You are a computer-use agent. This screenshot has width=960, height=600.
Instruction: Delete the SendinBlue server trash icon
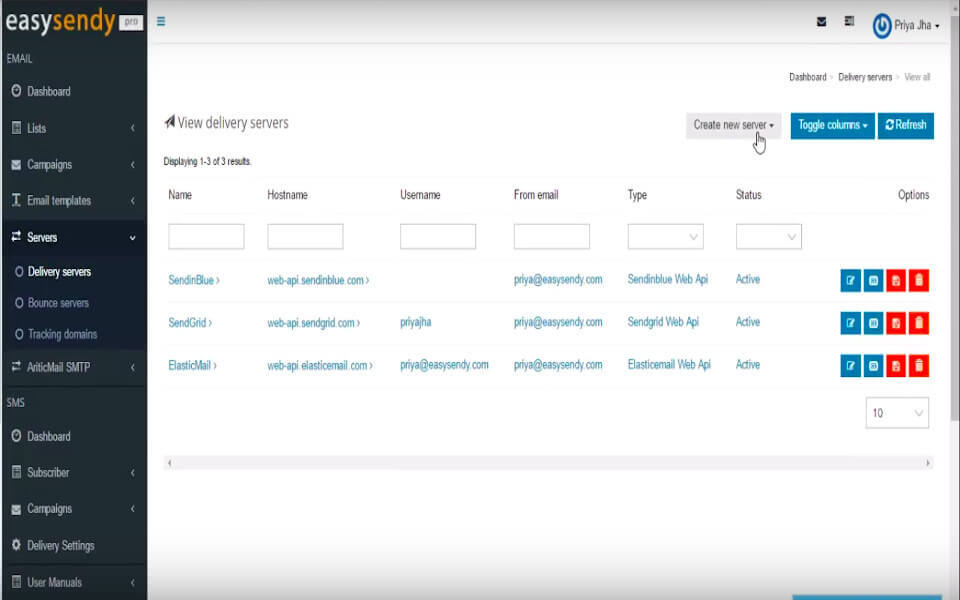918,280
